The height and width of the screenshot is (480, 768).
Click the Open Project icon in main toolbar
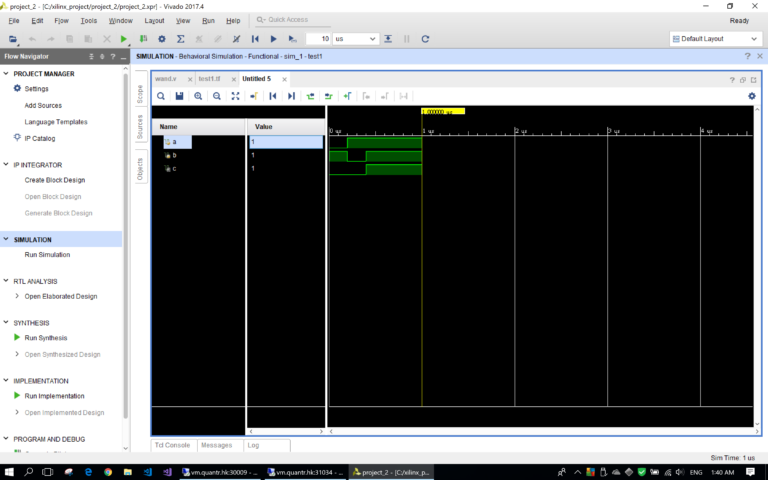pos(13,39)
